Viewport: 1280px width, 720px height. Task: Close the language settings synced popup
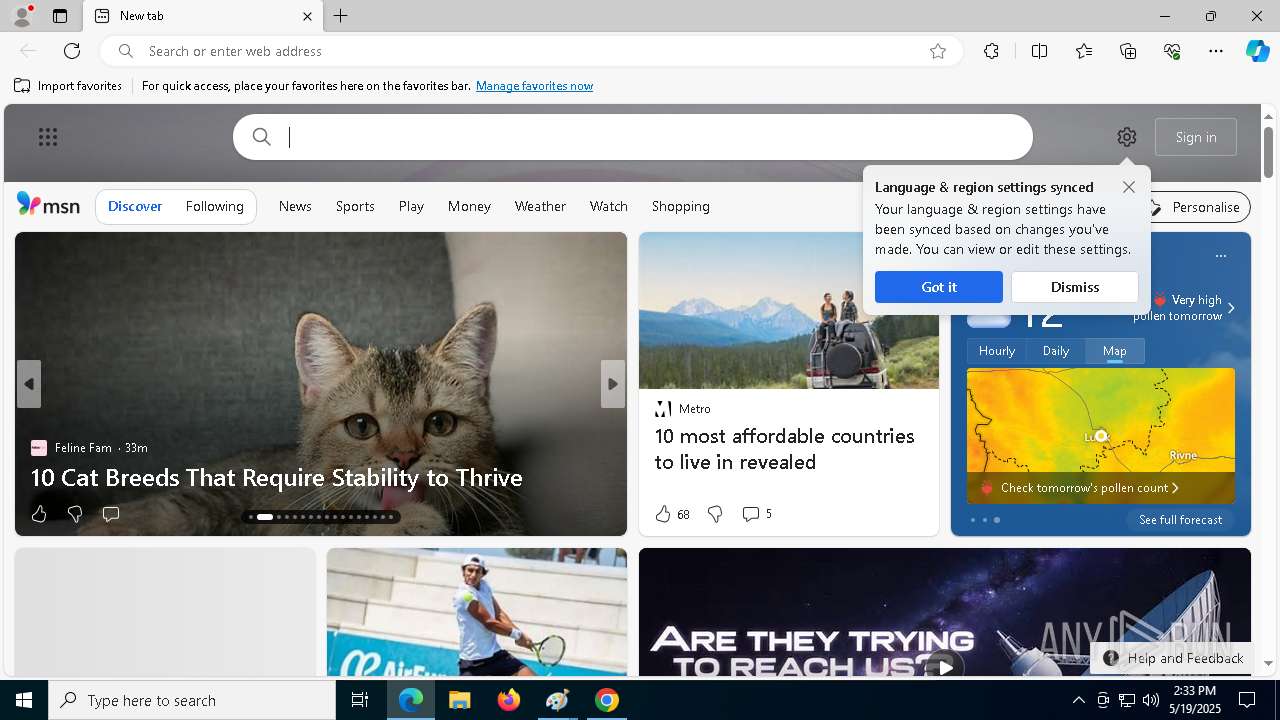tap(1129, 187)
